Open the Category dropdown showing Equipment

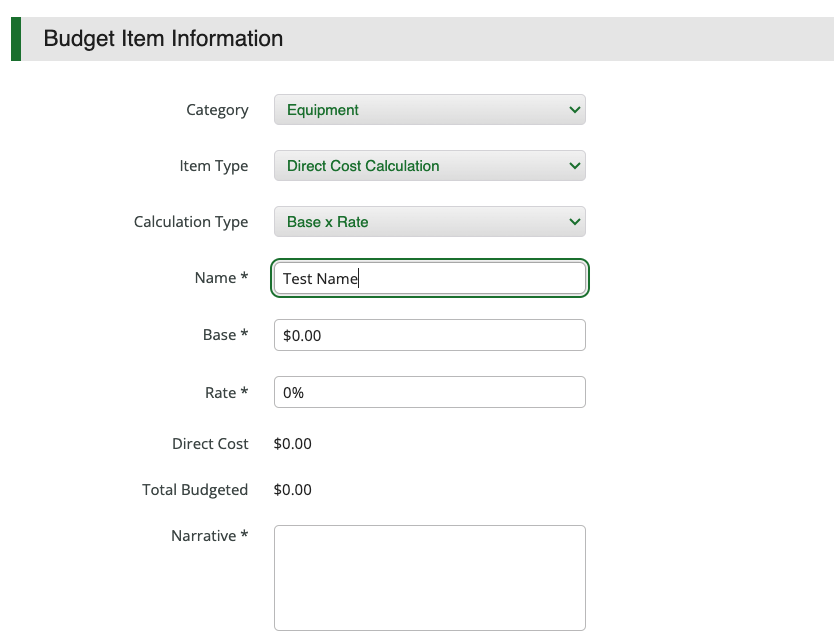click(x=429, y=110)
